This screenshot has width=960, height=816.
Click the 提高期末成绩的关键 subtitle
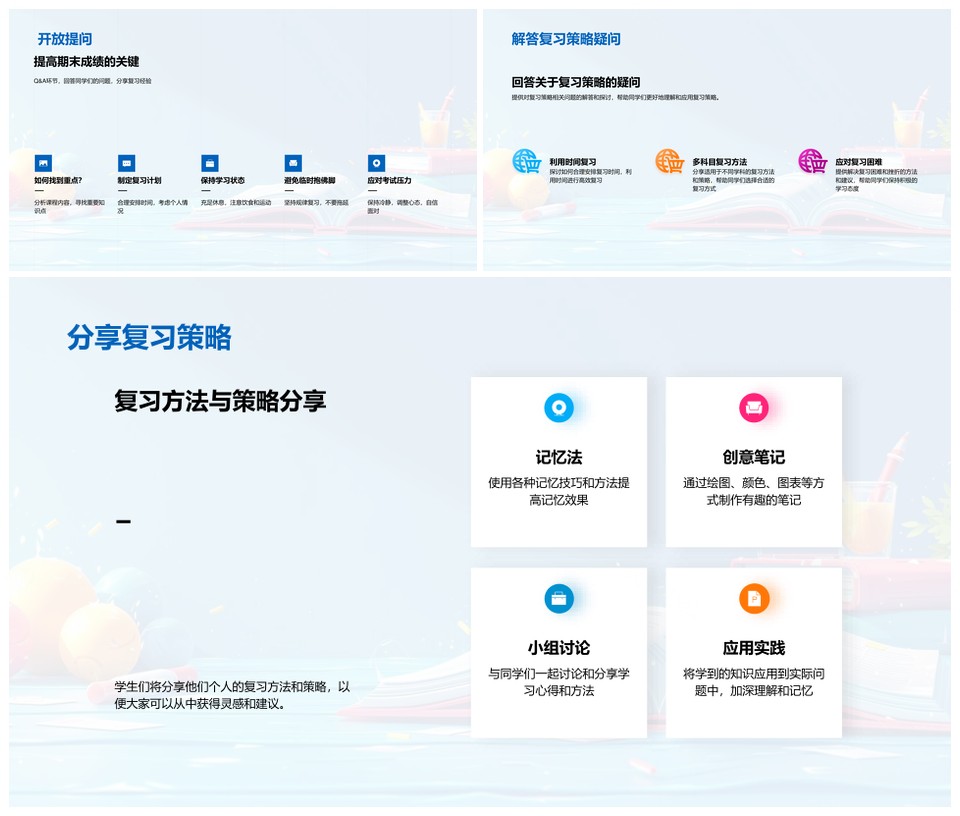click(86, 62)
